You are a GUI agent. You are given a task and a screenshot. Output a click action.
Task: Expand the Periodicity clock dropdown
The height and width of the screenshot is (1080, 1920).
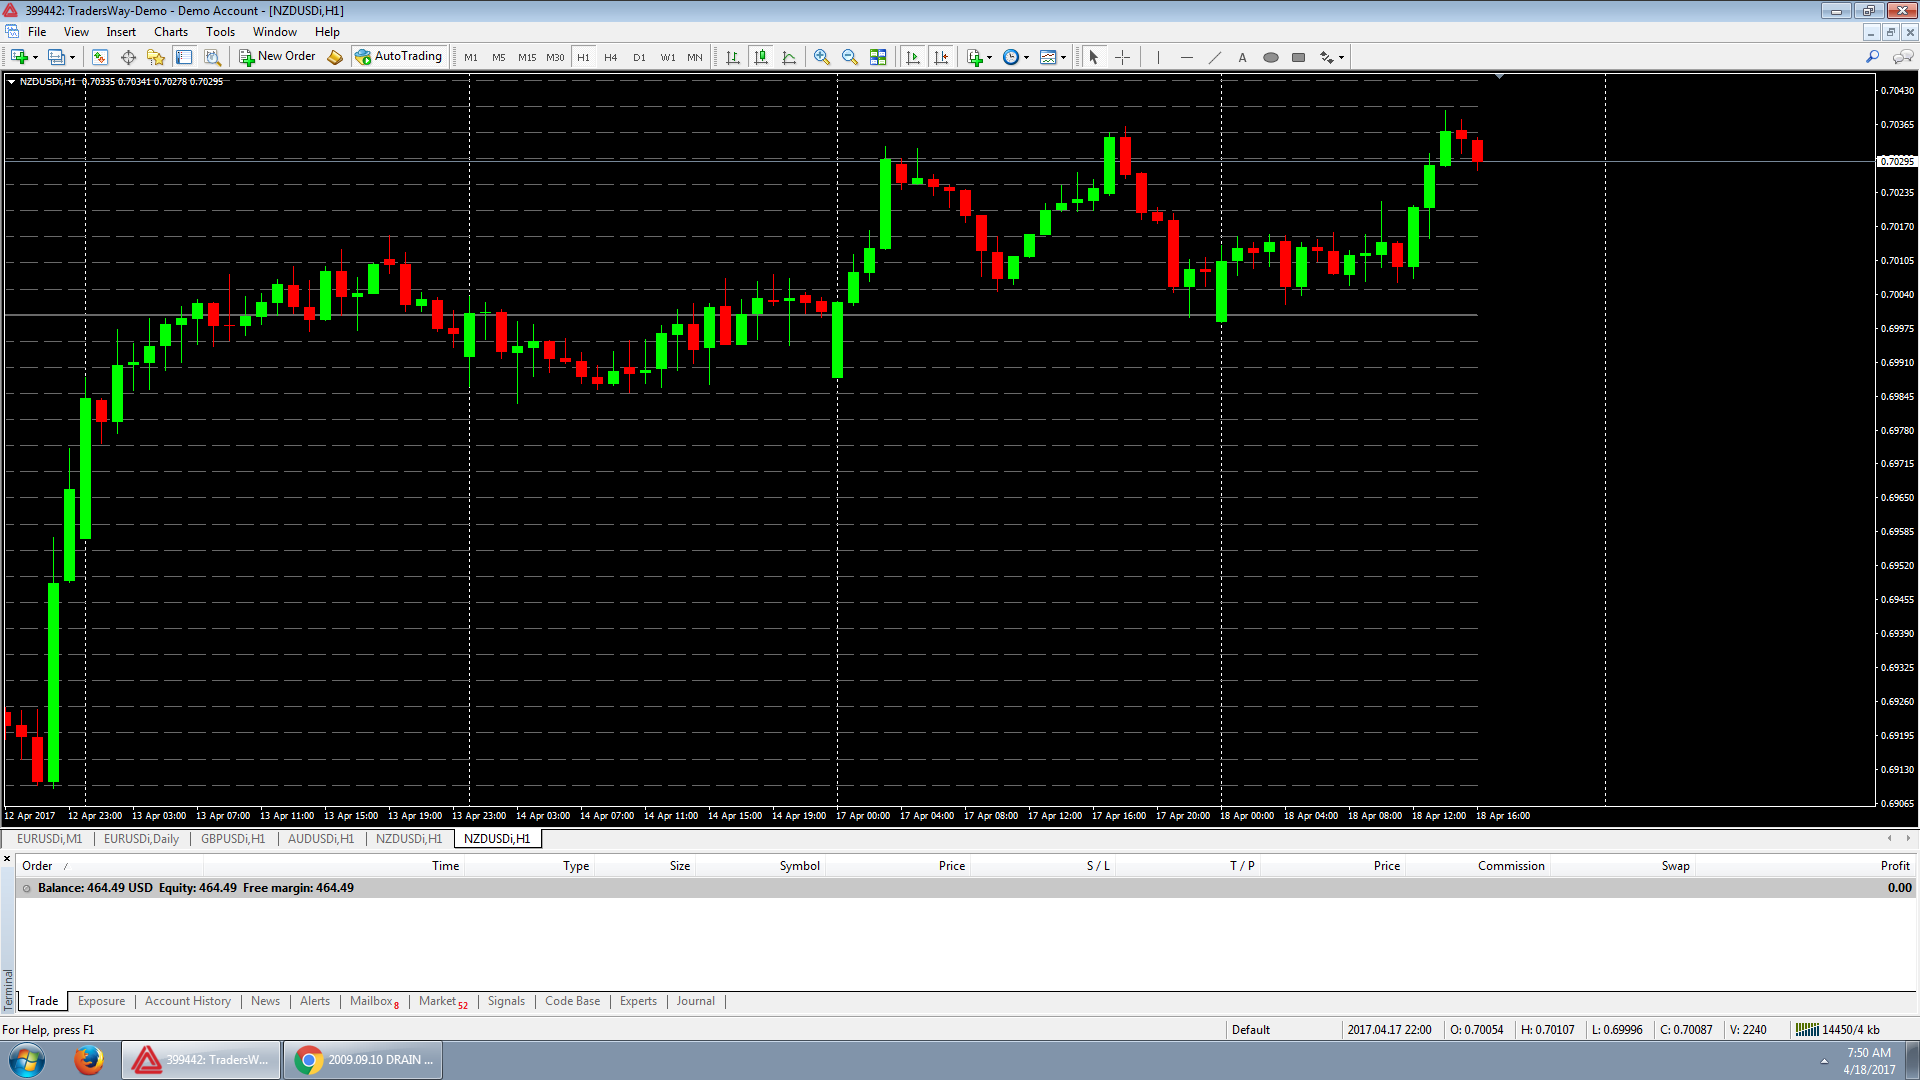(x=1027, y=57)
